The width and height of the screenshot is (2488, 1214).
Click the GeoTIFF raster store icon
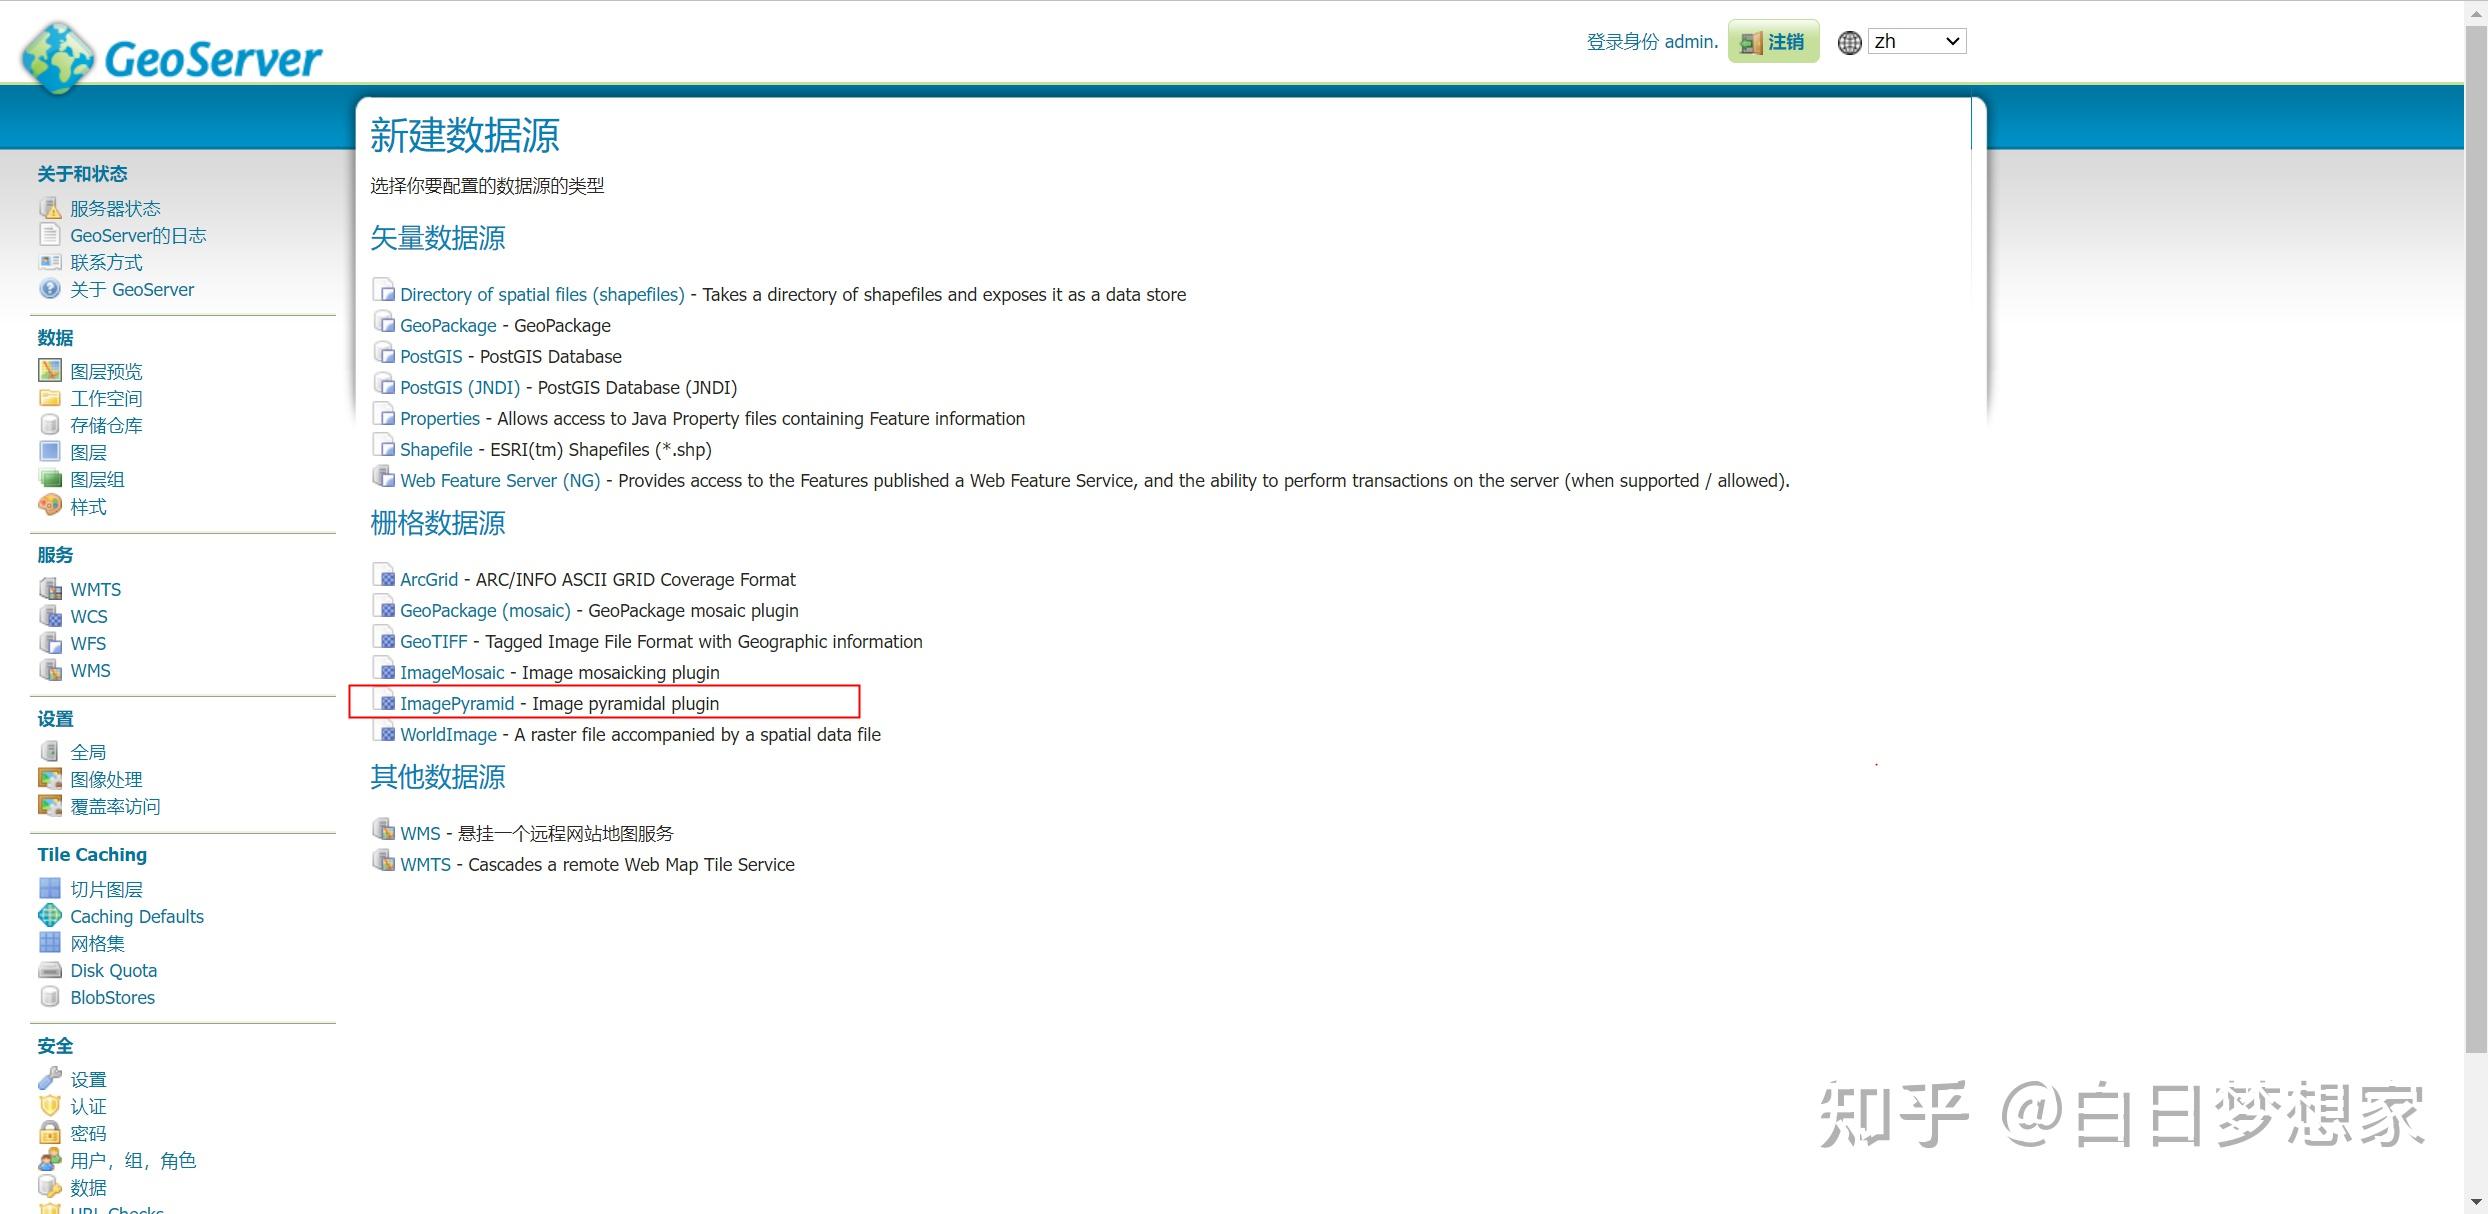pos(384,640)
